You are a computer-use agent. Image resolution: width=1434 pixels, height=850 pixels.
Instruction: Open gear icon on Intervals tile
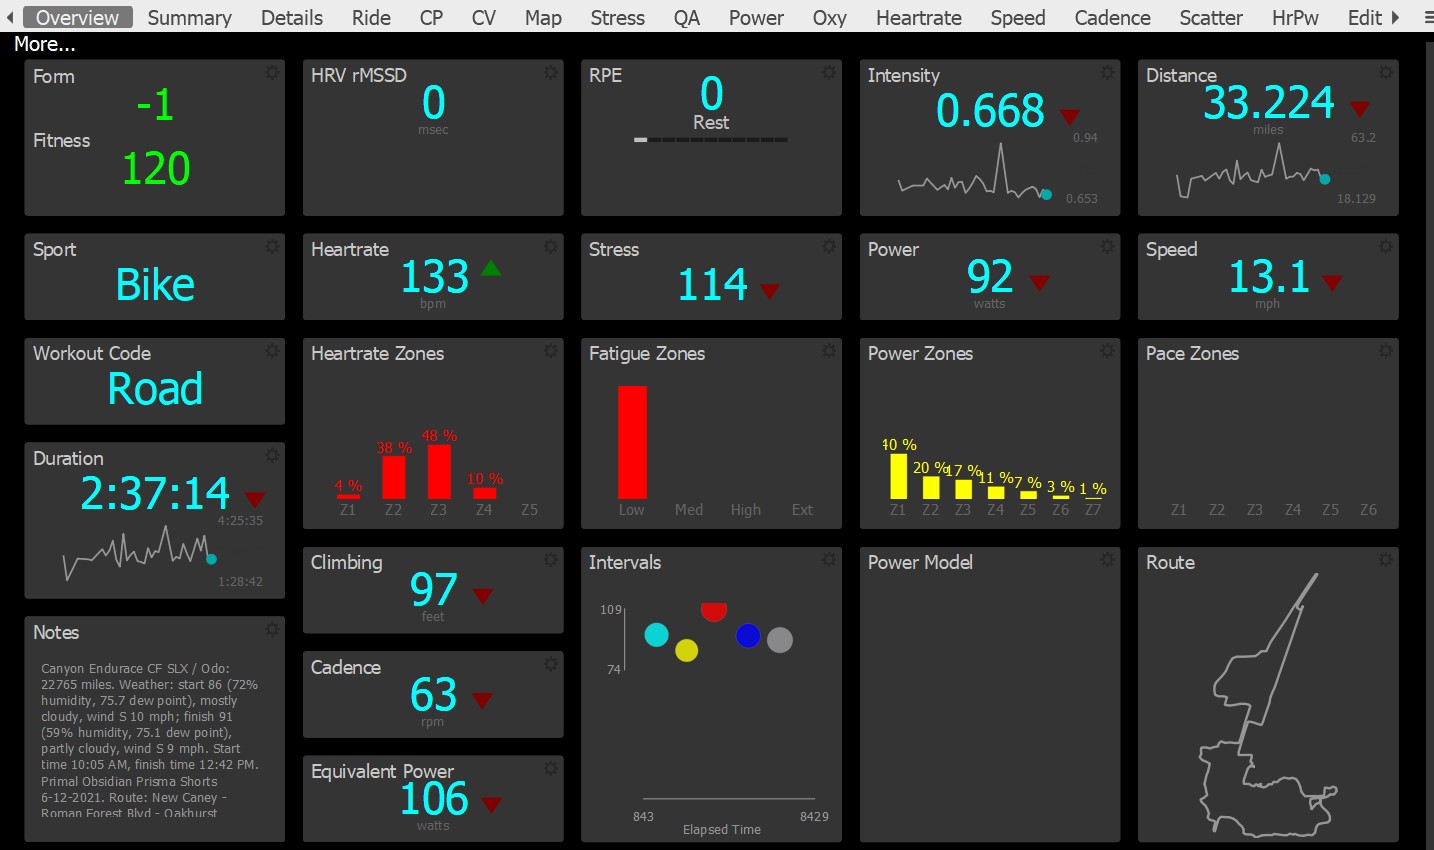[829, 560]
